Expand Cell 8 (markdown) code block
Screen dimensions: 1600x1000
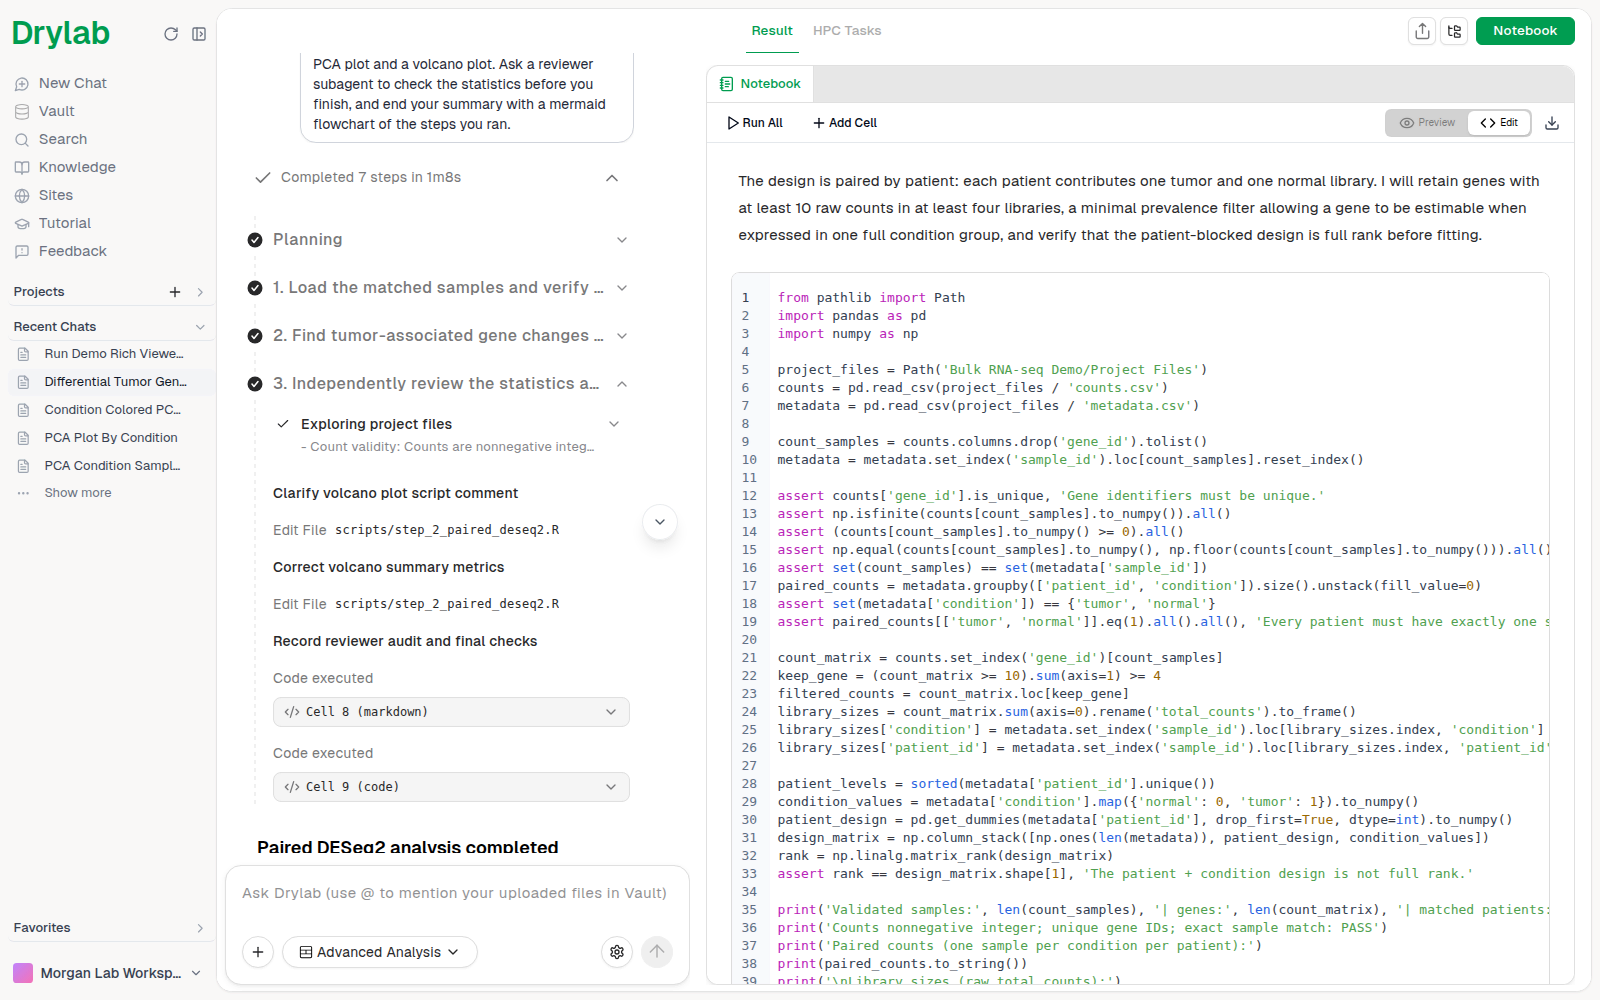(451, 712)
